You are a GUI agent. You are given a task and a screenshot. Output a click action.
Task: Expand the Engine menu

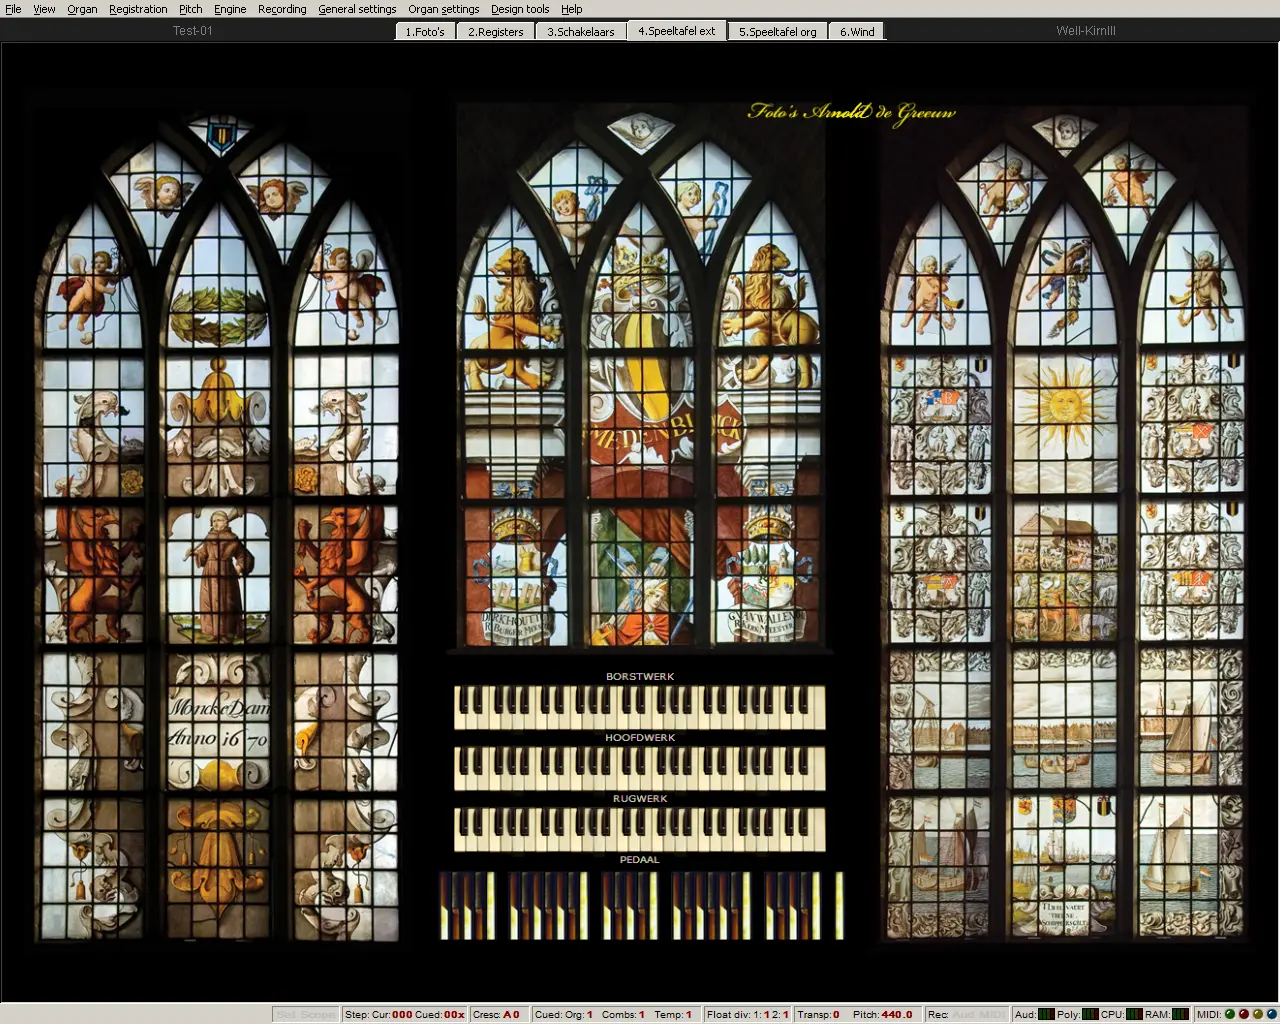tap(230, 9)
